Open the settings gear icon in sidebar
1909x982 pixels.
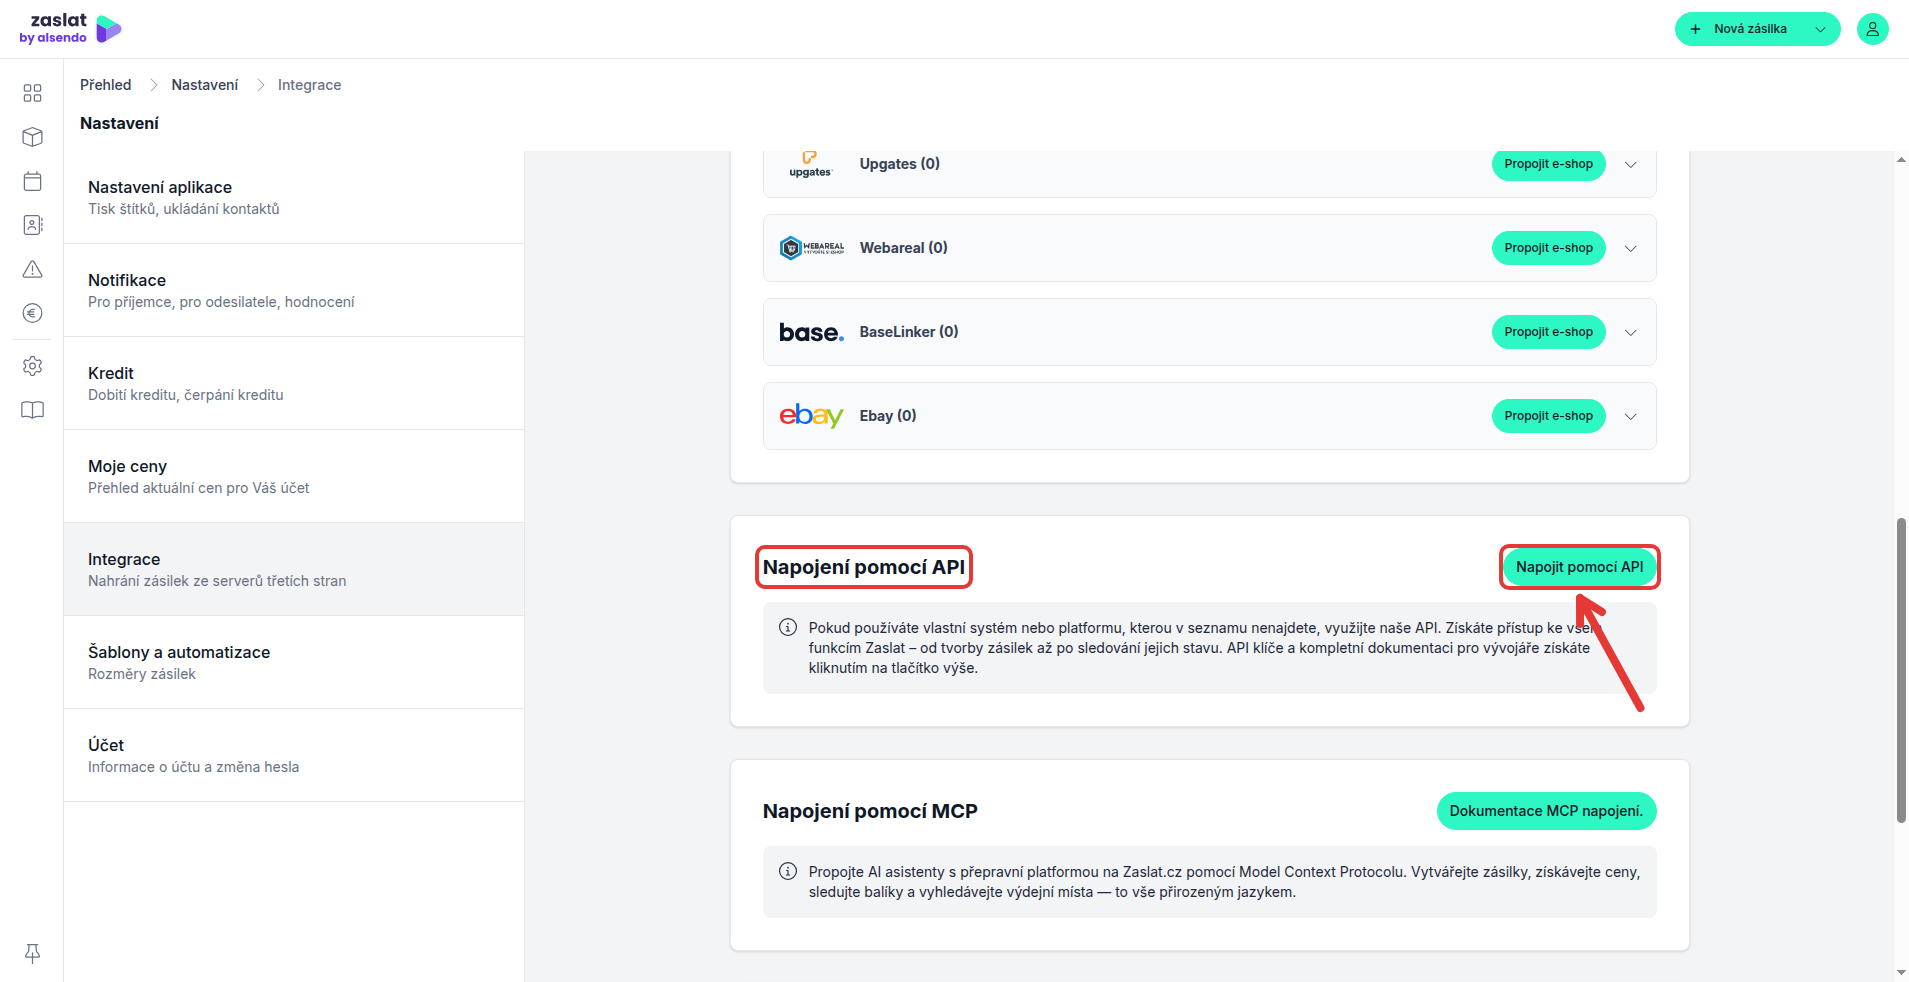pos(32,366)
